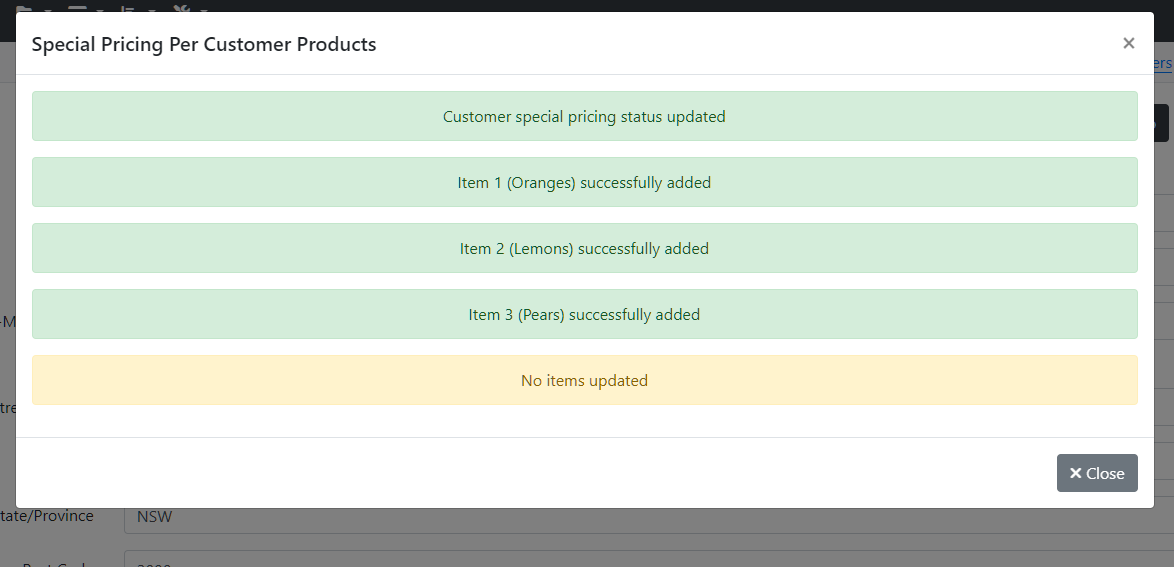Select the 'Item 1 (Oranges) successfully added' message
This screenshot has width=1174, height=567.
tap(584, 182)
